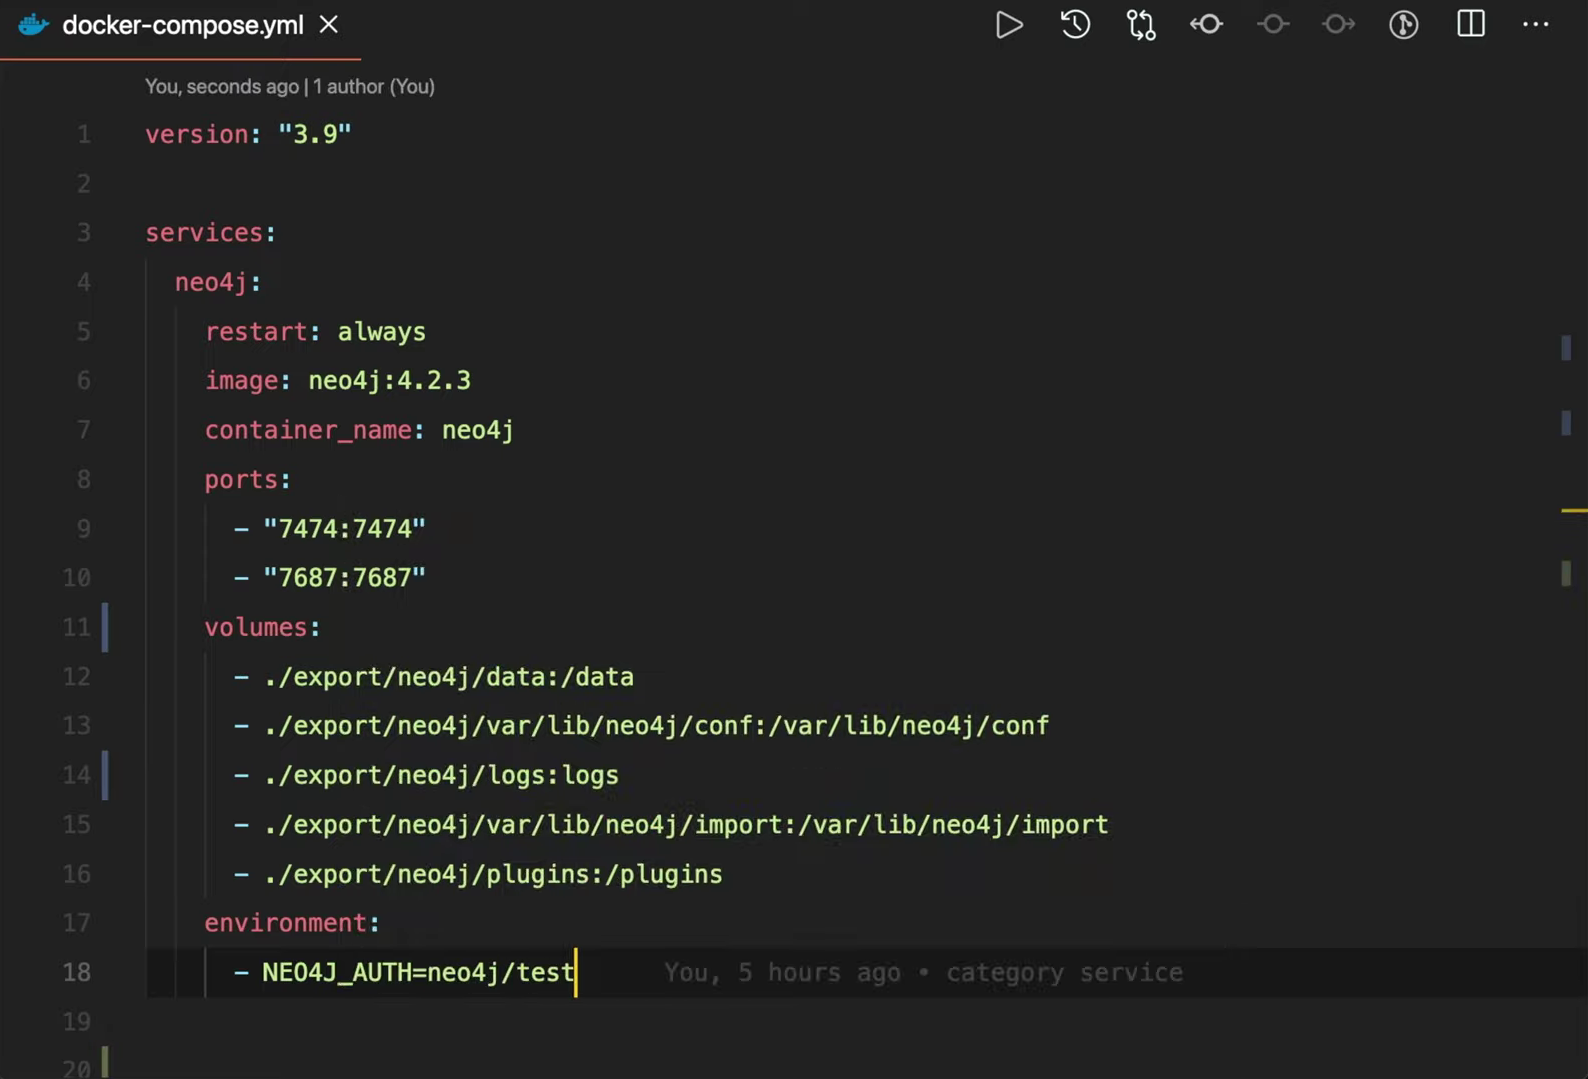Open file history timeline icon
The image size is (1588, 1079).
(x=1075, y=25)
